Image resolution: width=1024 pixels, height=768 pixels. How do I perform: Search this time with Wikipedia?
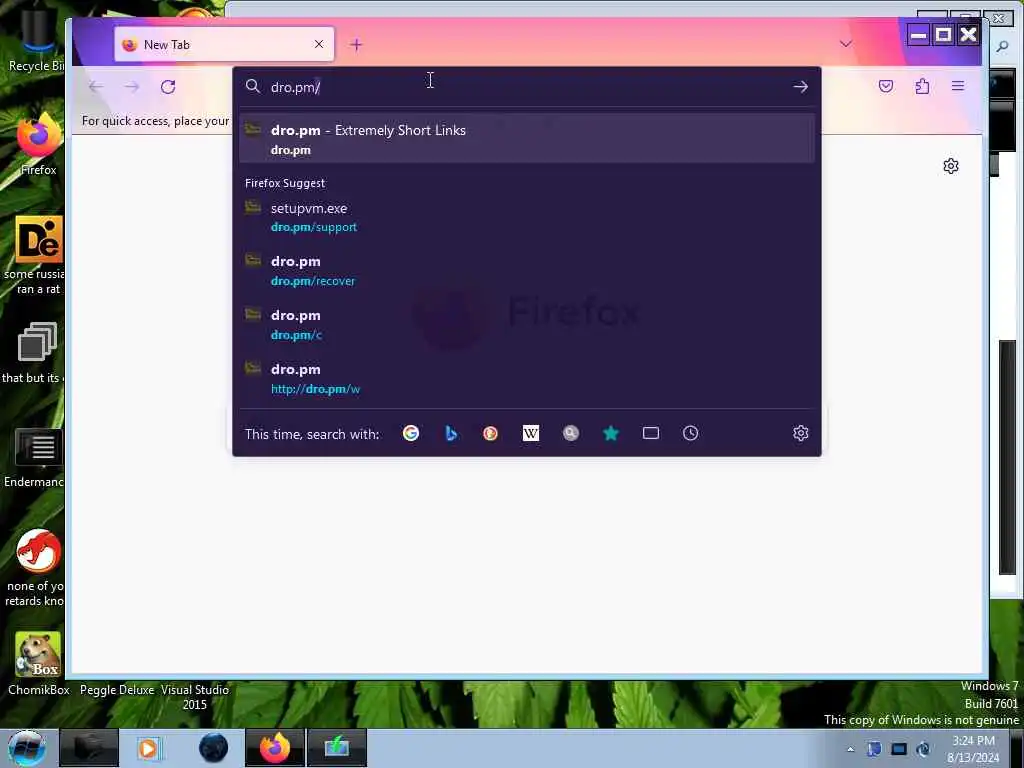[x=531, y=433]
